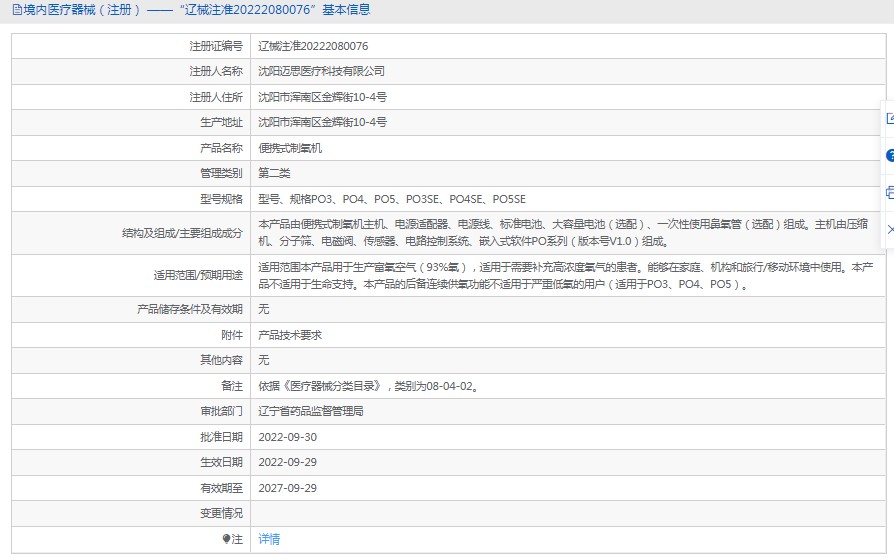Click the 注册人名称 row label

(x=216, y=71)
